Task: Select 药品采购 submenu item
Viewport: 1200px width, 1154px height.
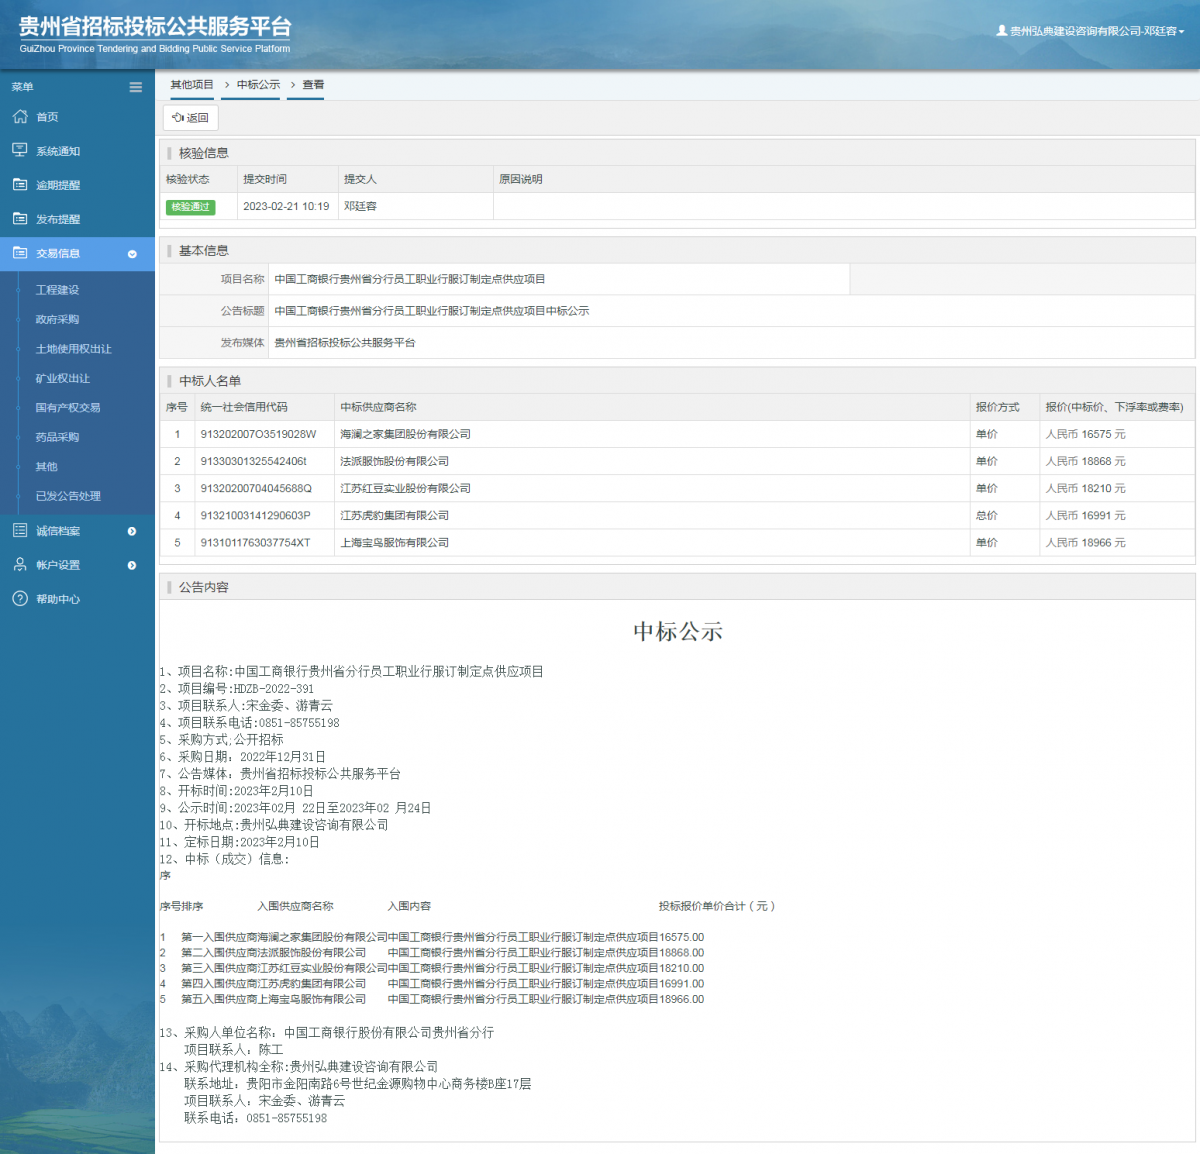Action: click(x=57, y=437)
